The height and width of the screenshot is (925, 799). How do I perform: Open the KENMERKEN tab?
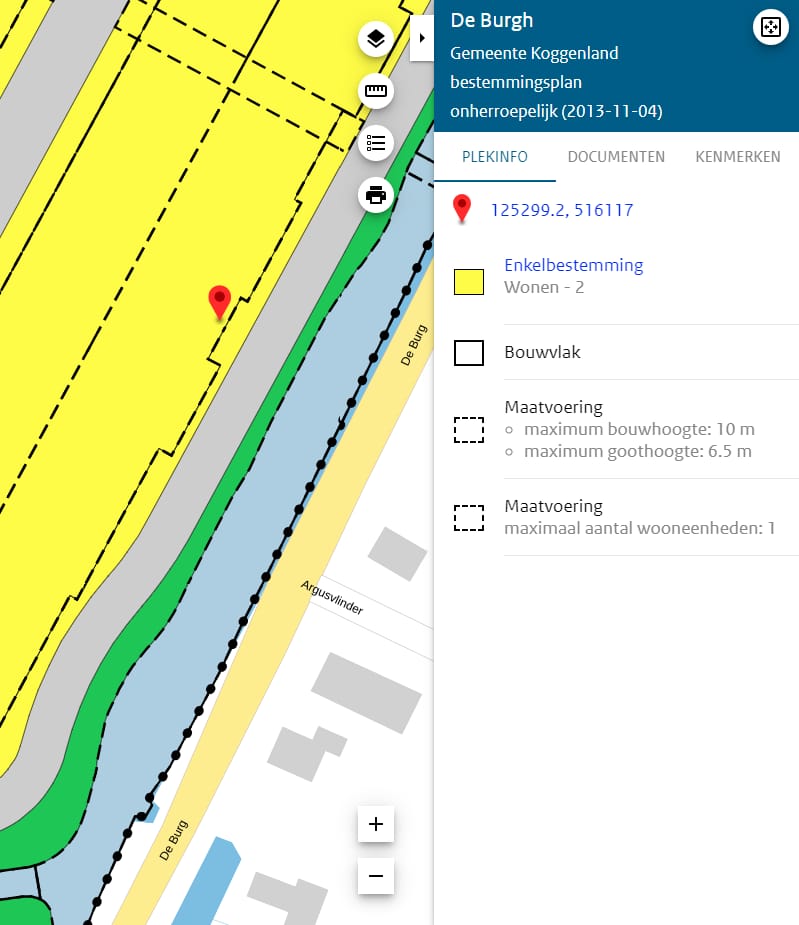tap(738, 157)
